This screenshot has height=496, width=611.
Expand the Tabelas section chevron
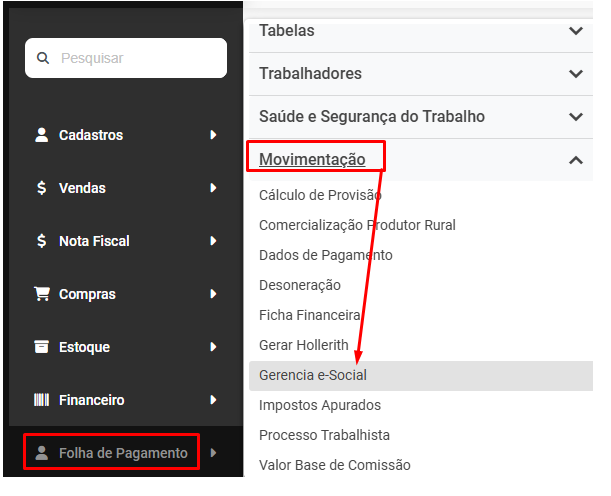point(575,31)
